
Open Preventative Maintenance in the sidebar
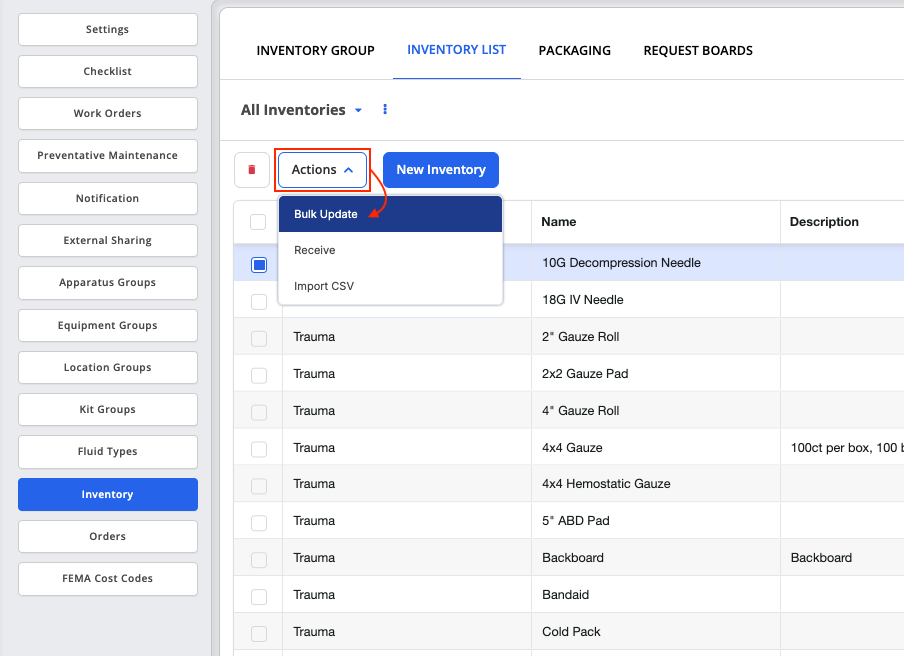(108, 156)
